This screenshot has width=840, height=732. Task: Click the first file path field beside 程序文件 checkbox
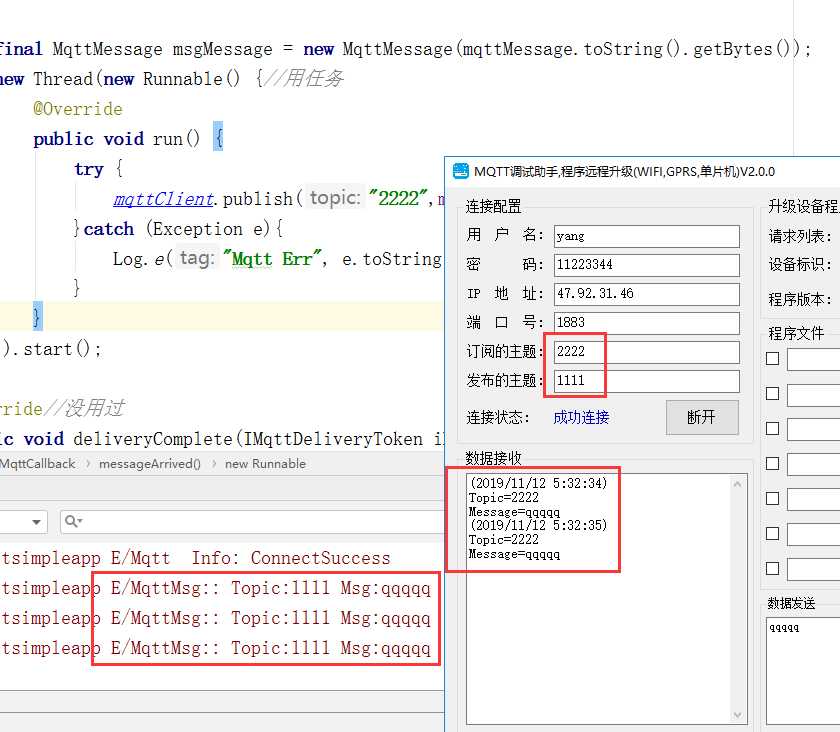pyautogui.click(x=813, y=359)
